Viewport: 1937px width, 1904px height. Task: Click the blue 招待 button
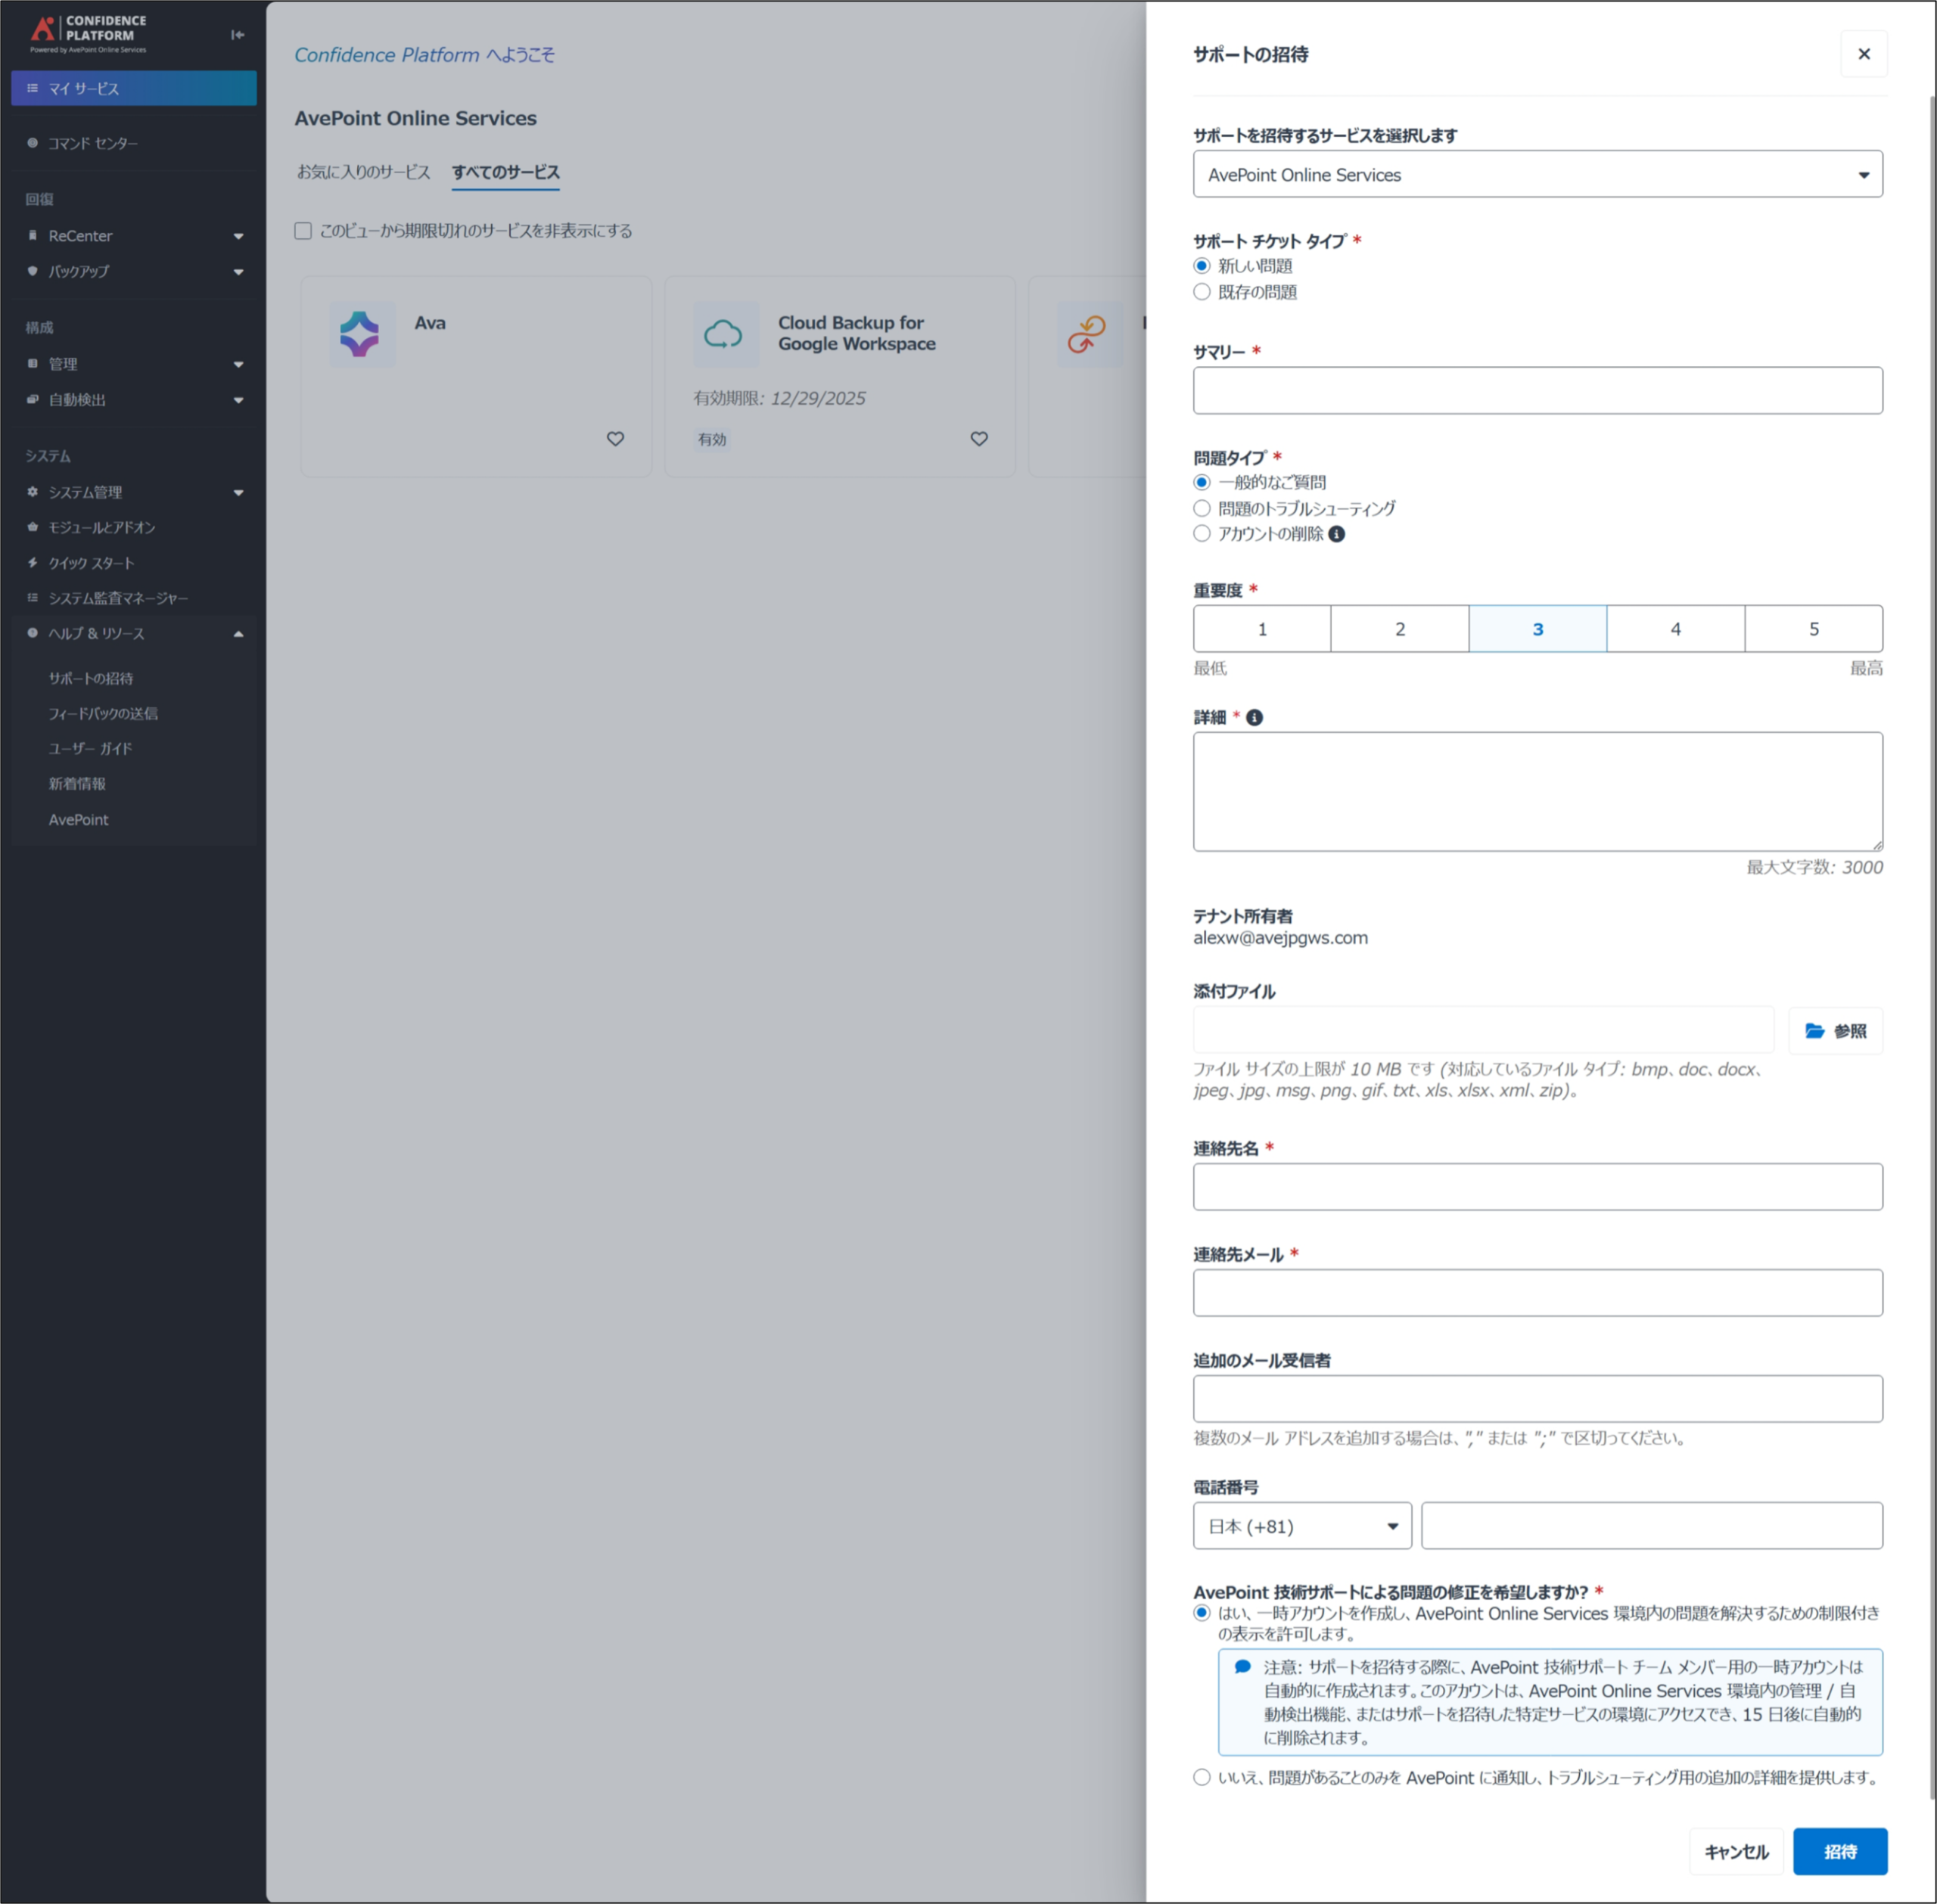pos(1839,1851)
